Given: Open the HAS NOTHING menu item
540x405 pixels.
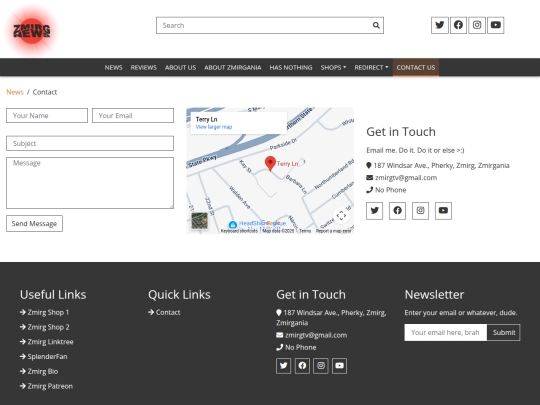Looking at the screenshot, I should (291, 68).
